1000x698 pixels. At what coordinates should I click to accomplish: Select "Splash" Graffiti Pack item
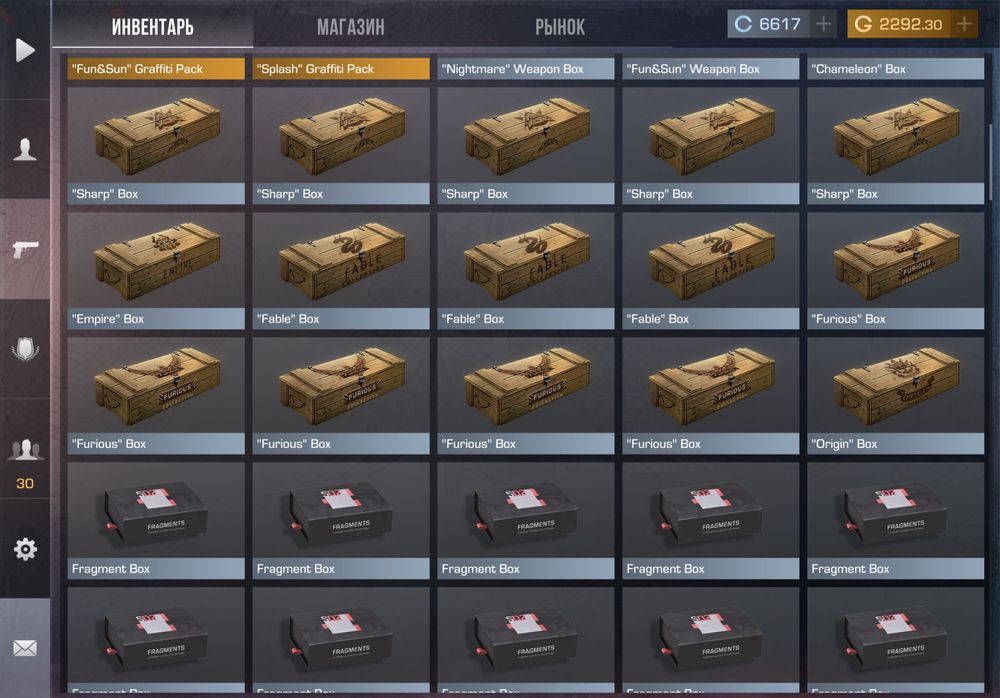click(x=341, y=69)
